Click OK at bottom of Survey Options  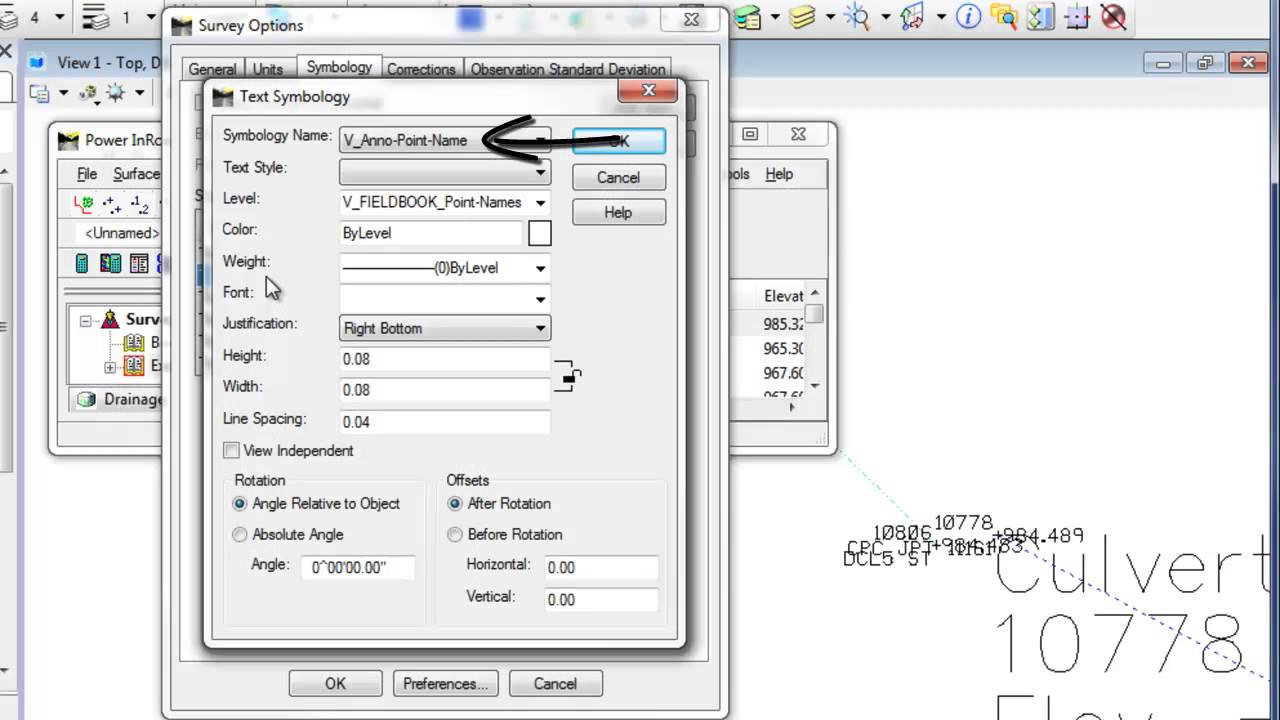[335, 684]
